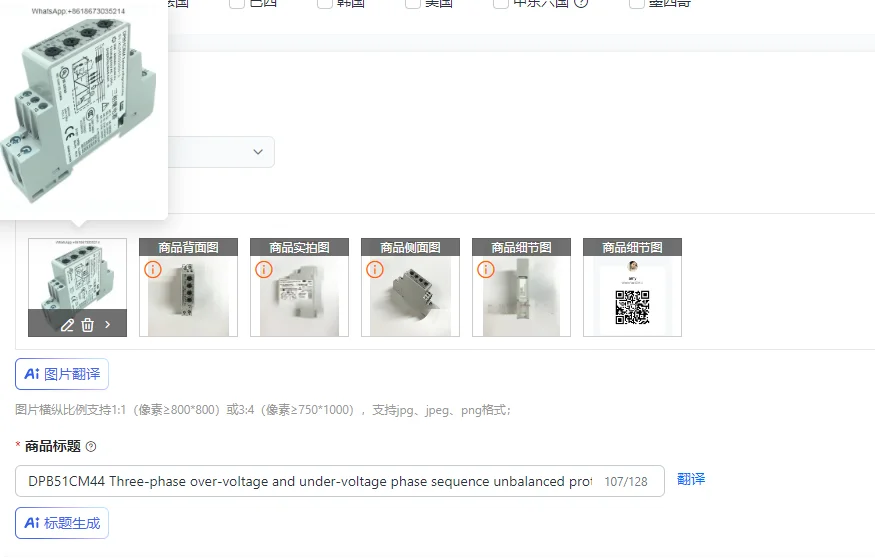Screen dimensions: 875x558
Task: Select the 商品实拍图 thumbnail
Action: (300, 287)
